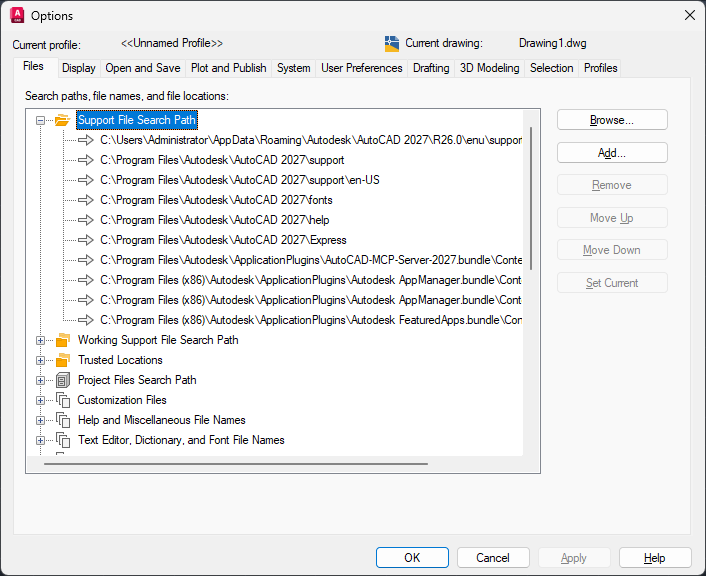This screenshot has width=706, height=576.
Task: Click the Browse... button
Action: tap(612, 120)
